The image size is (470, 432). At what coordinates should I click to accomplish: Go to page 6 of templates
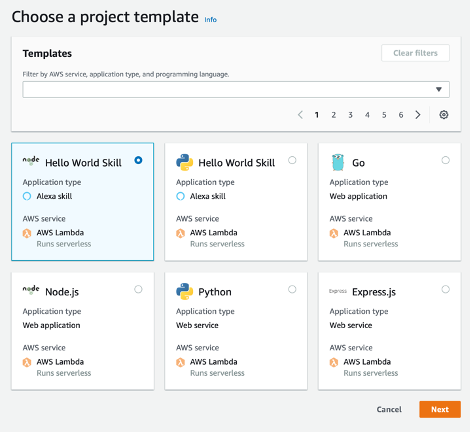[x=401, y=115]
